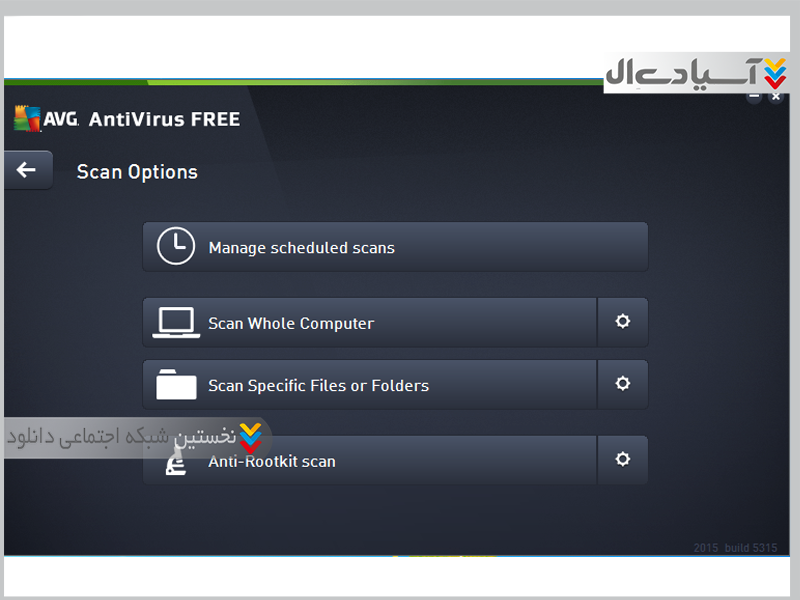This screenshot has width=800, height=600.
Task: Open settings gear for Scan Specific Files or Folders
Action: point(622,384)
